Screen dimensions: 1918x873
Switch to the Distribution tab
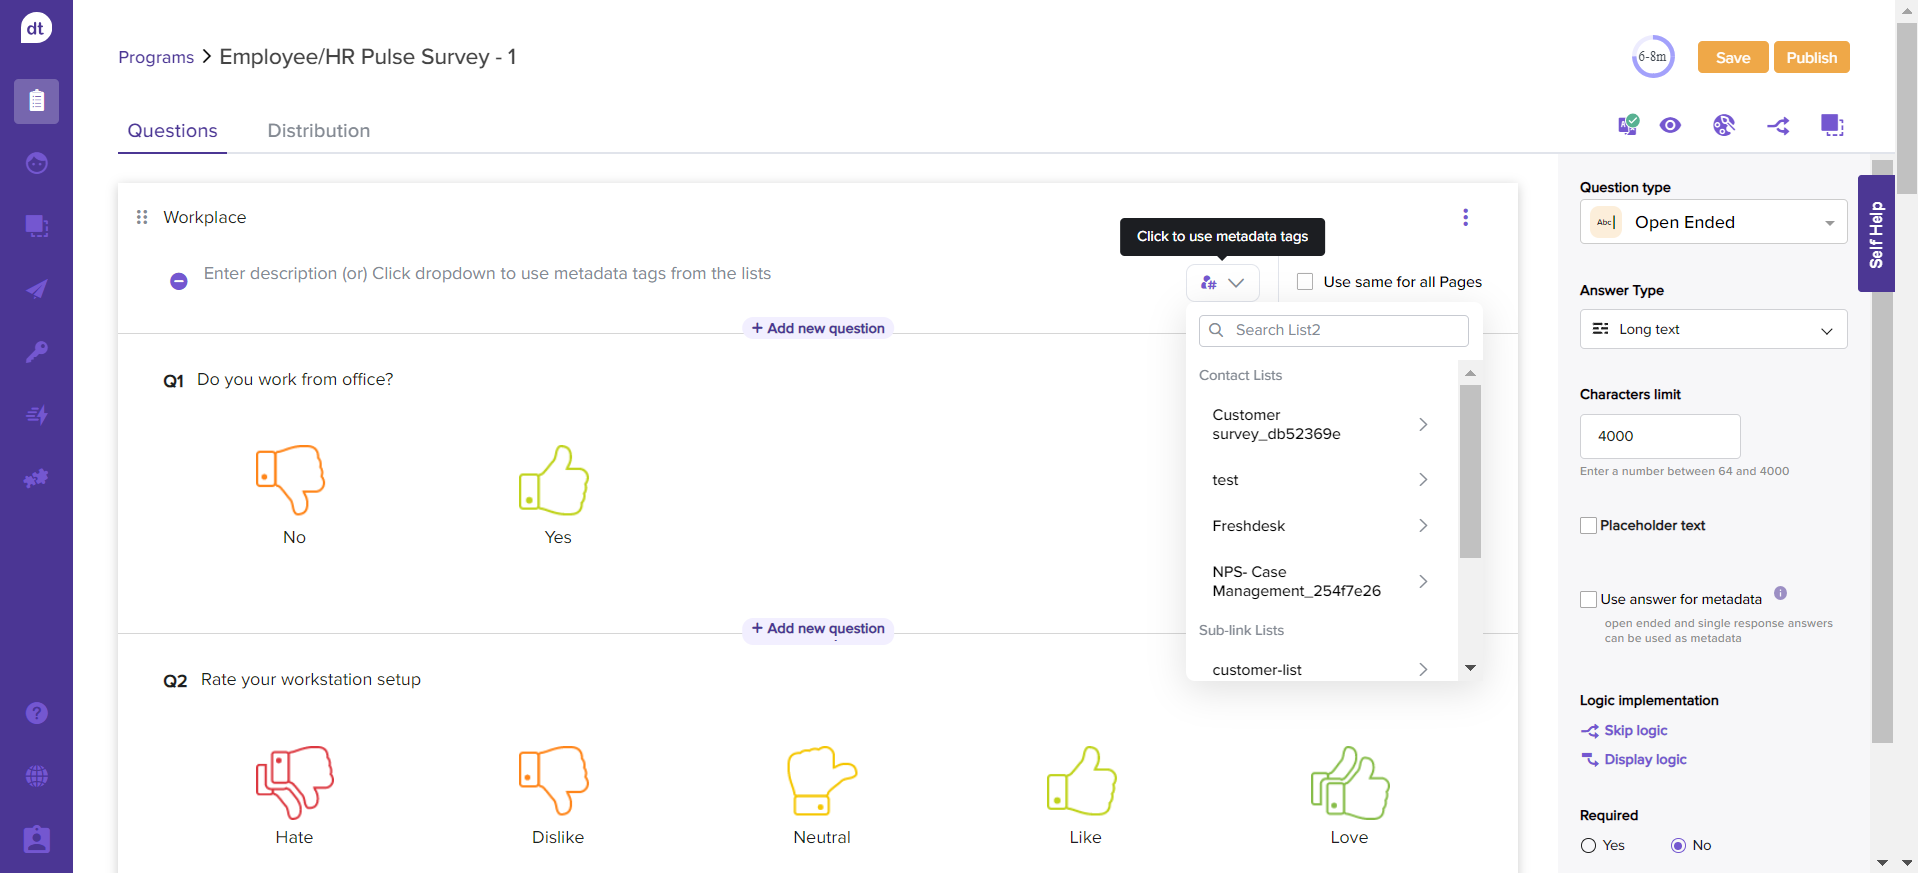(x=318, y=131)
